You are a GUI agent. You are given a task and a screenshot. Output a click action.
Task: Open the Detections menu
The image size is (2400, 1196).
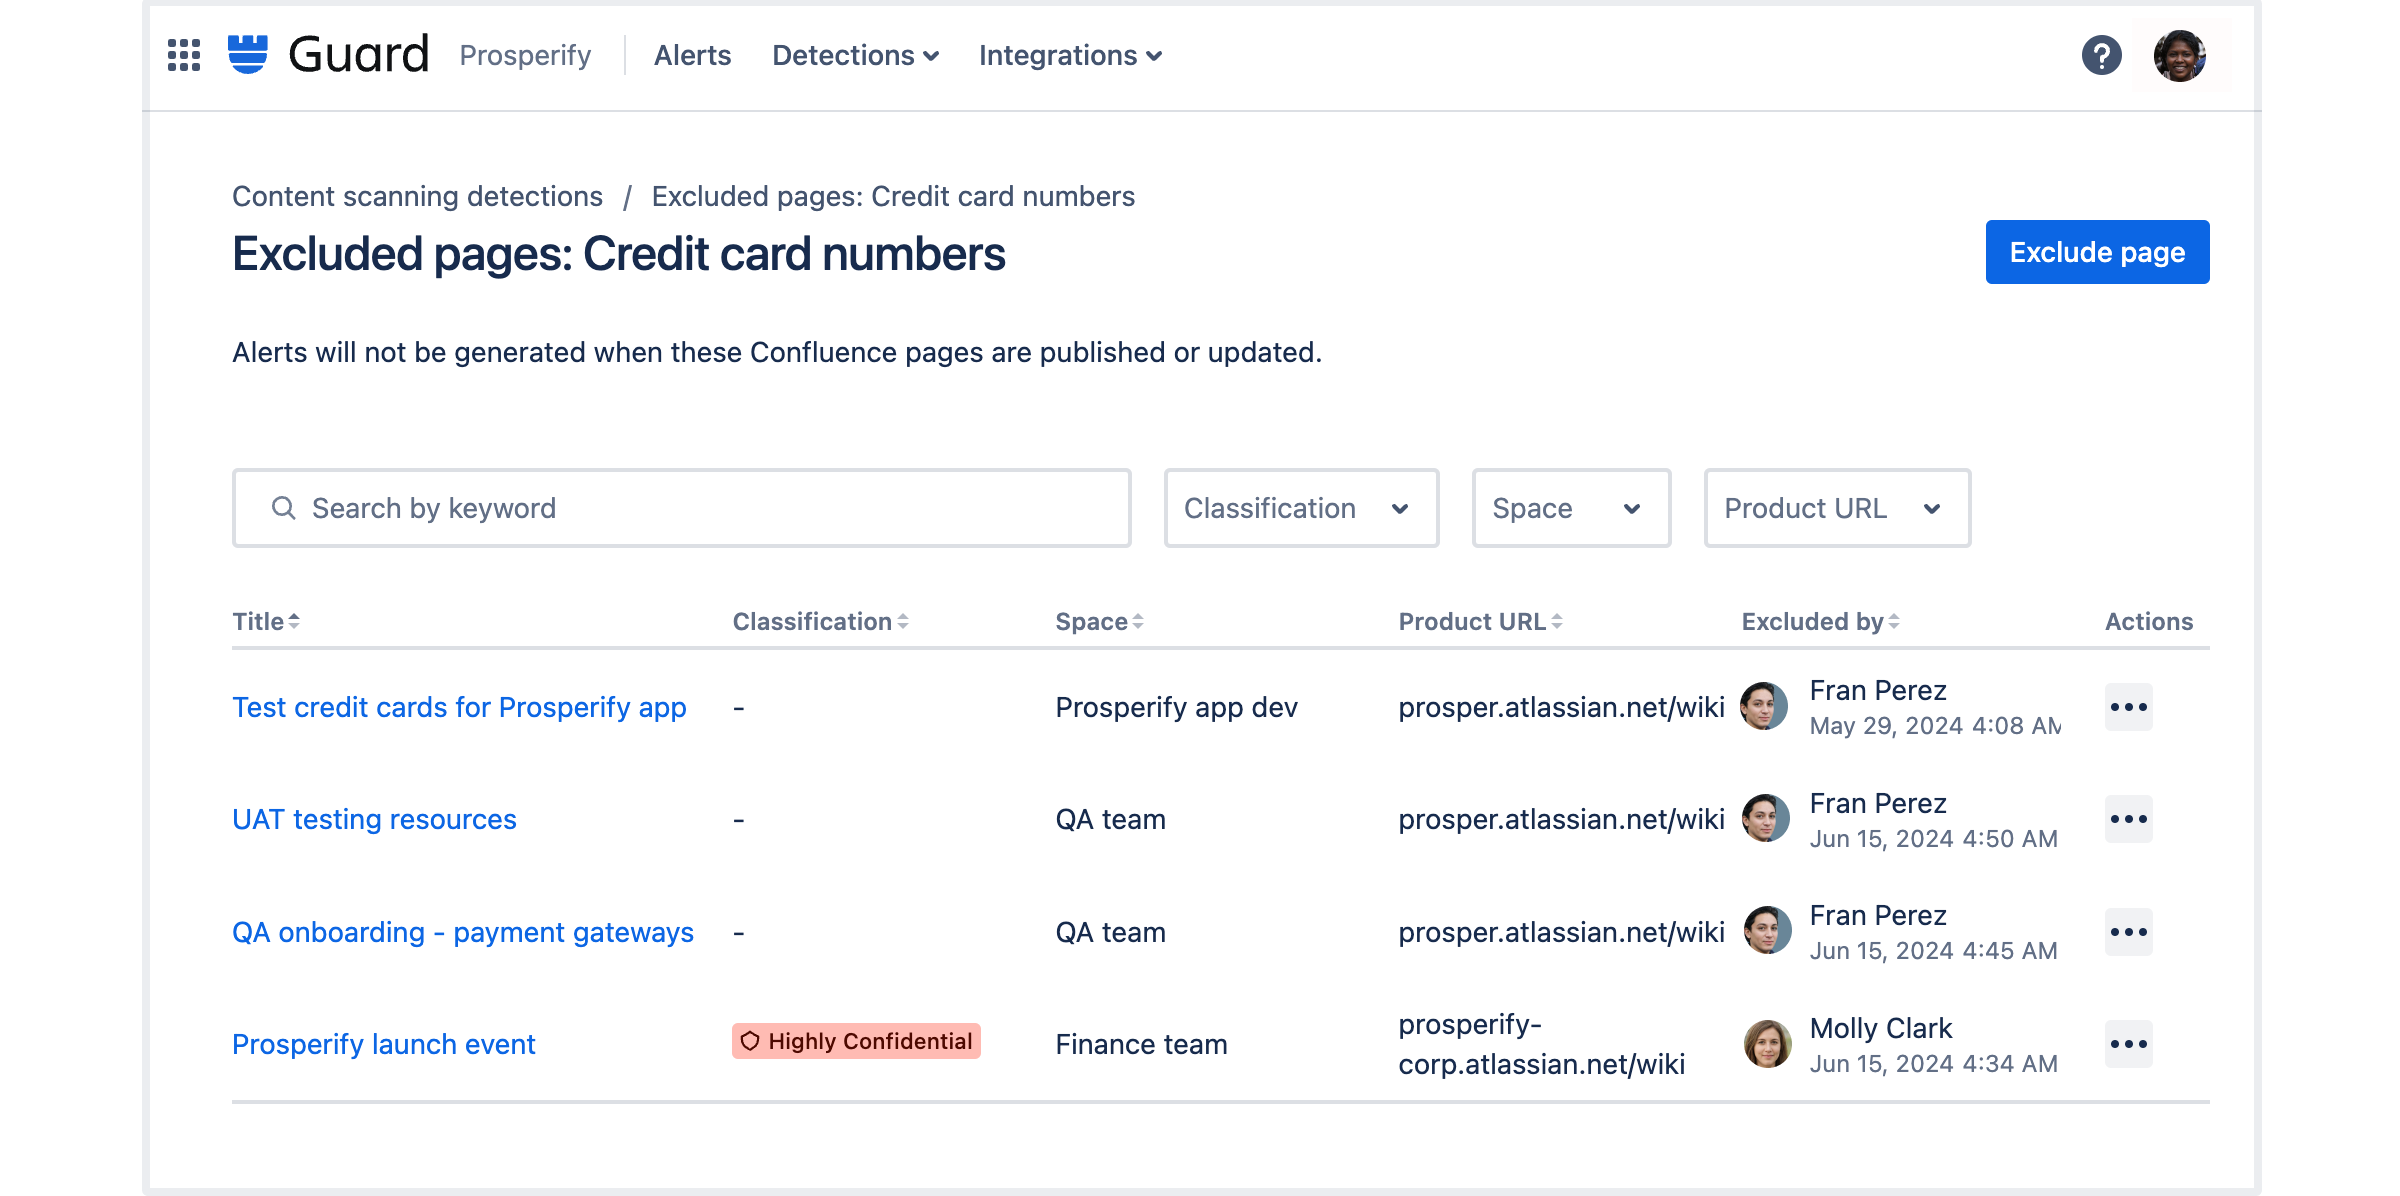click(x=855, y=55)
